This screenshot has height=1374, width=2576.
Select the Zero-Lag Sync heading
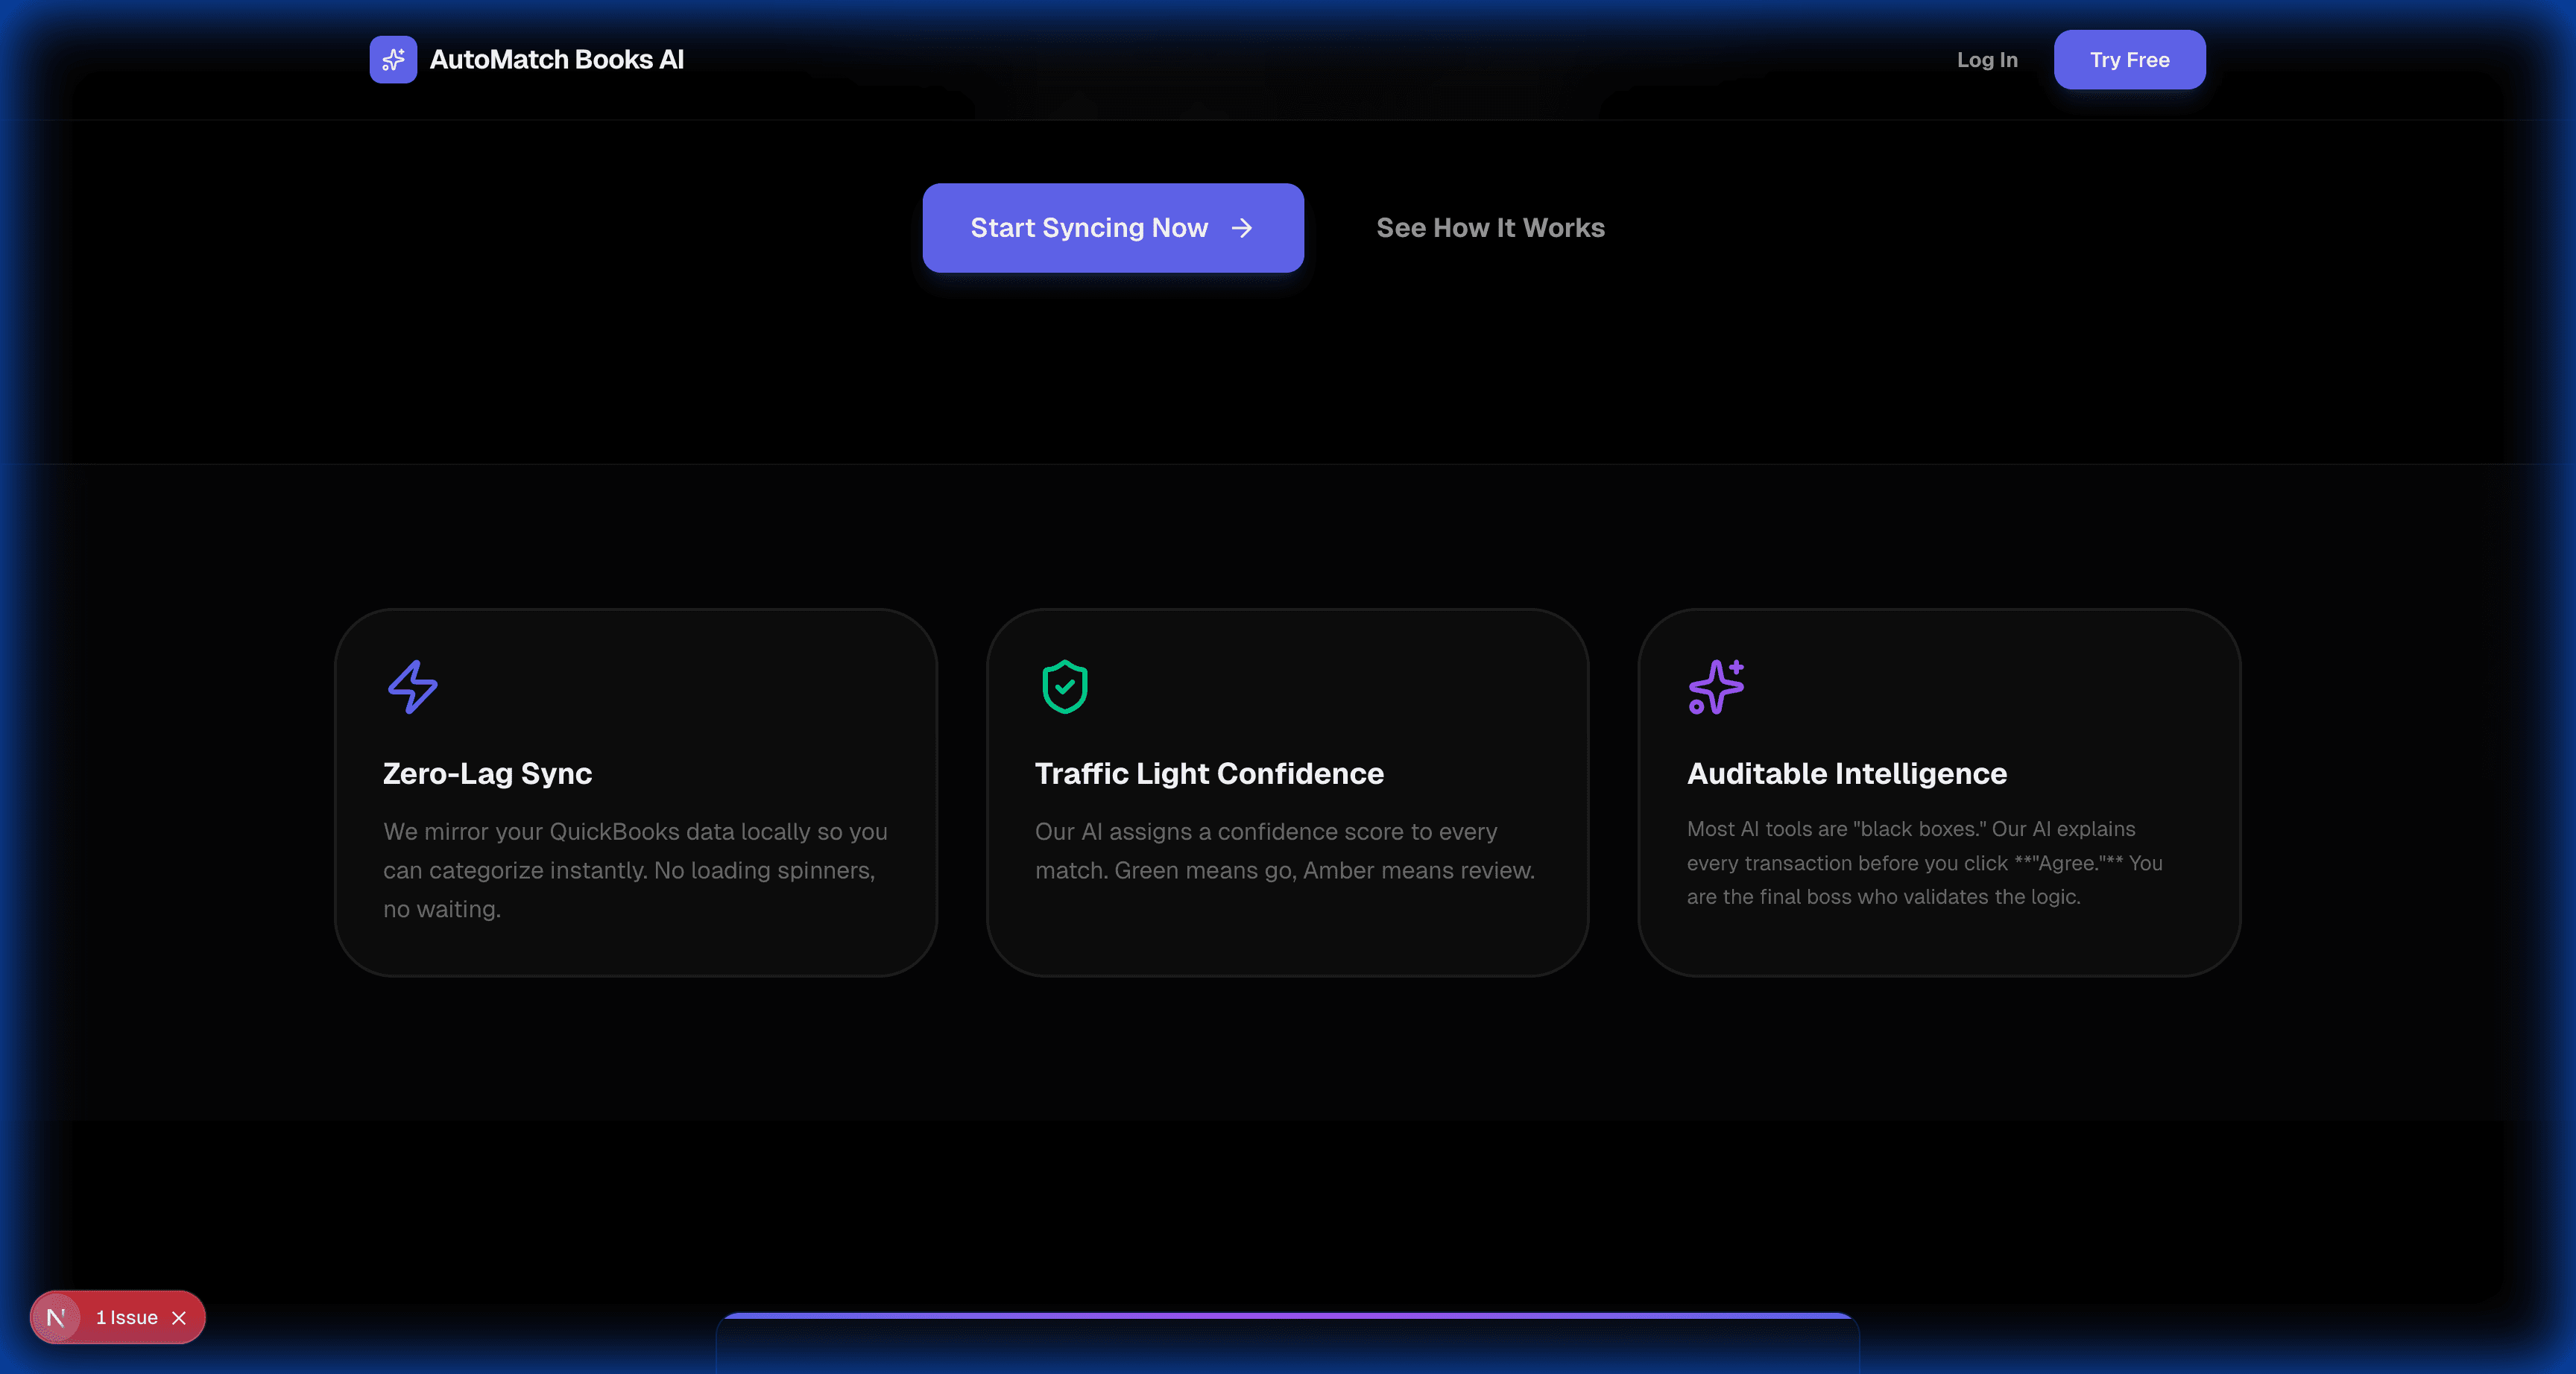click(487, 773)
